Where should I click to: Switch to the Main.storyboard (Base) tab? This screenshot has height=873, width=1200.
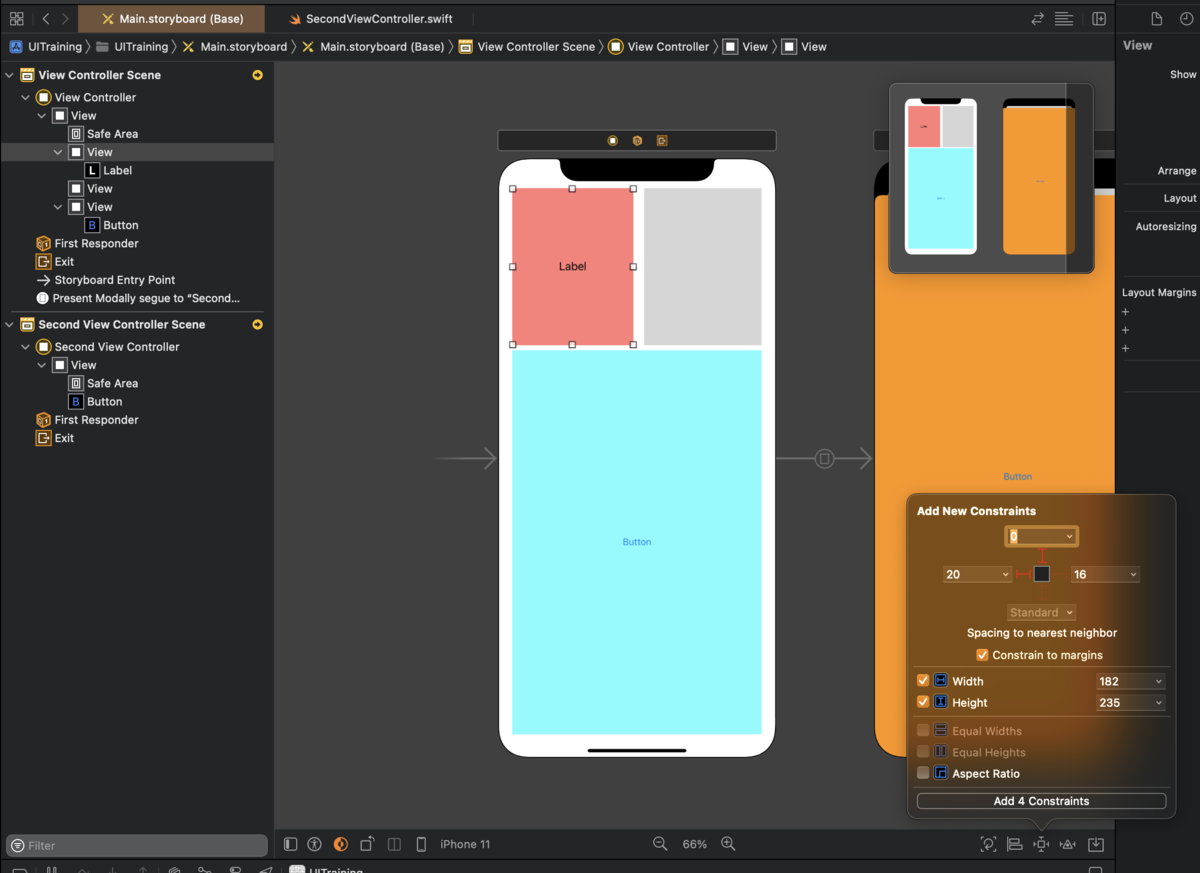coord(172,19)
